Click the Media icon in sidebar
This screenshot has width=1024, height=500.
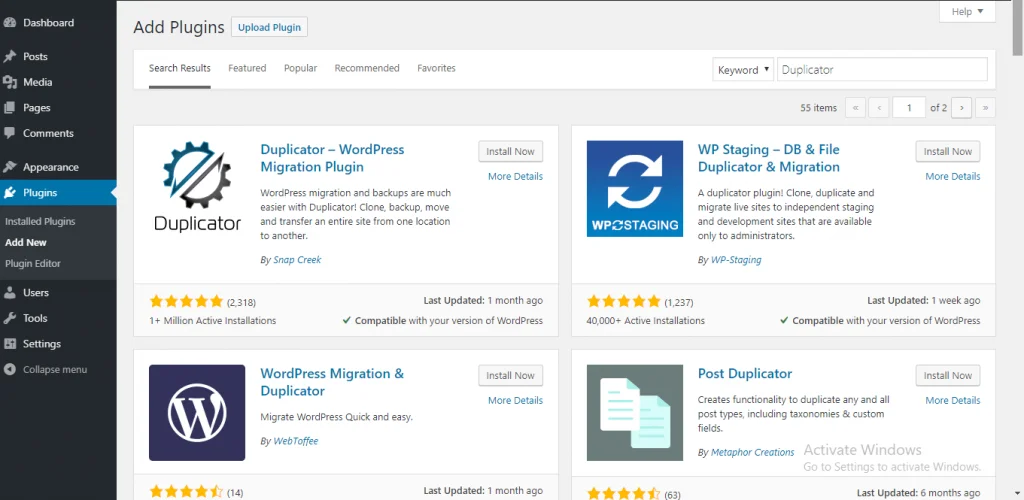(x=10, y=82)
